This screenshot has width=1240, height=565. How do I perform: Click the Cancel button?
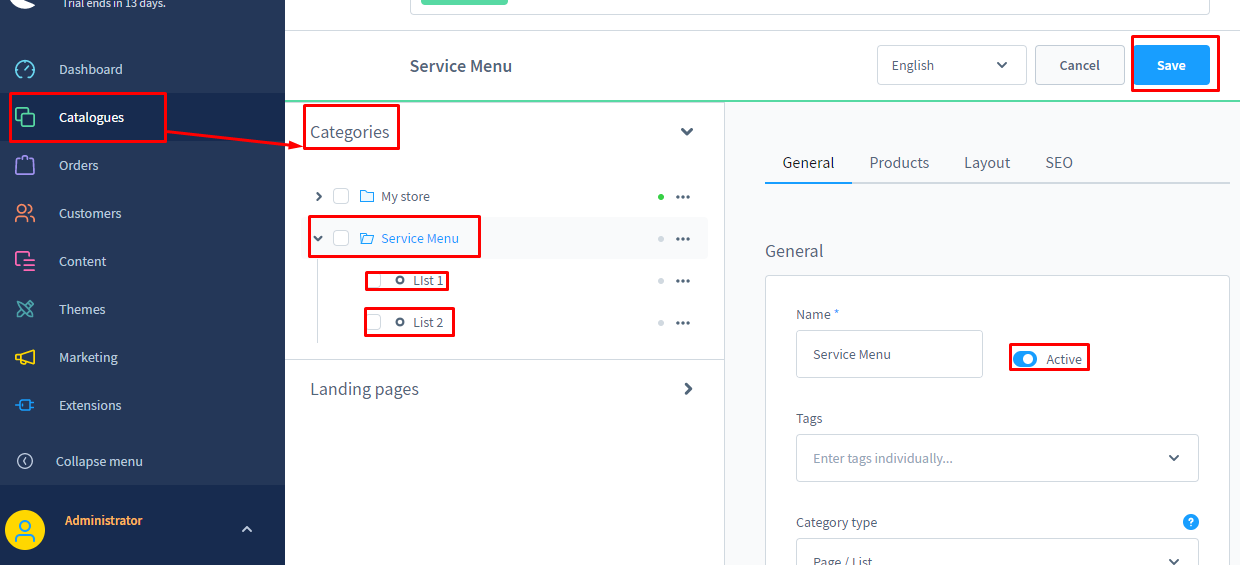click(x=1079, y=65)
